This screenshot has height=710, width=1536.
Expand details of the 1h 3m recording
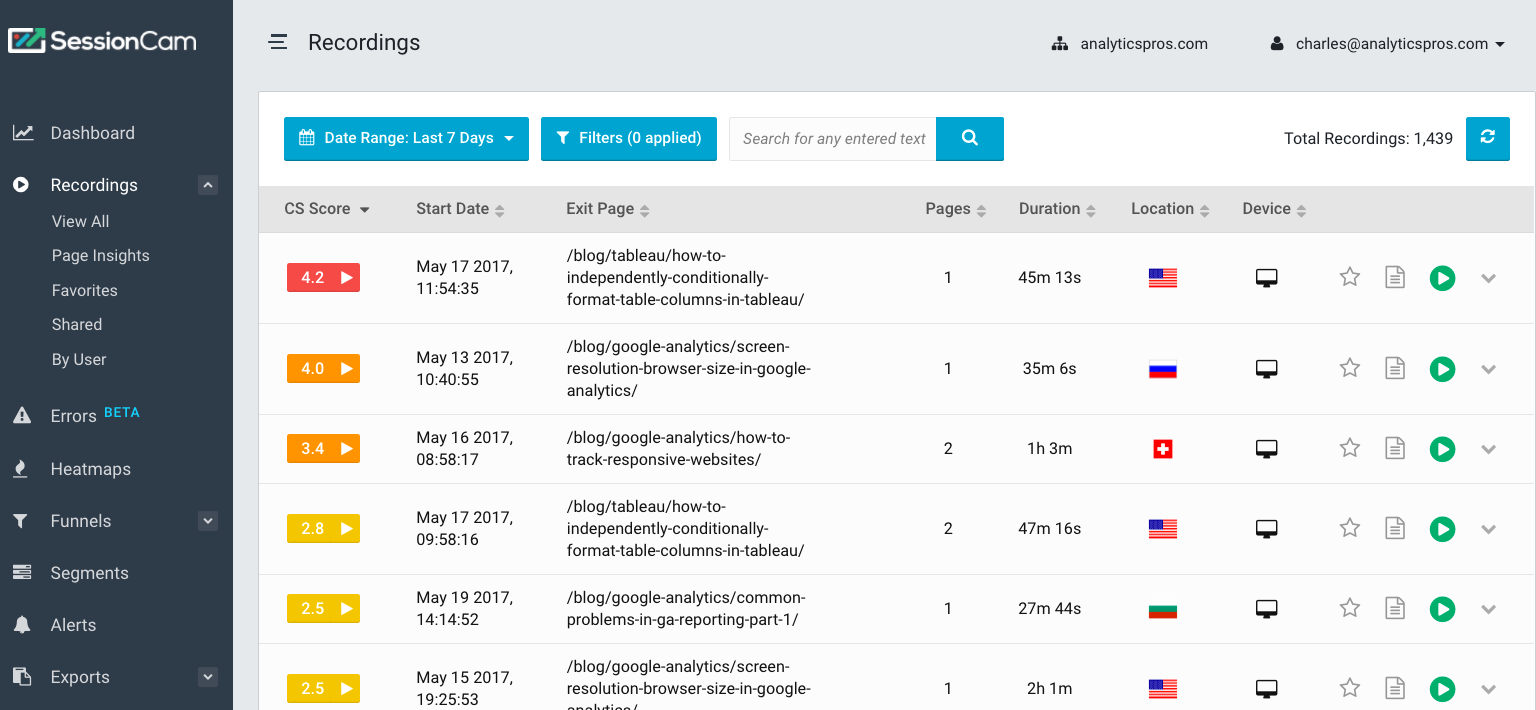[x=1488, y=449]
